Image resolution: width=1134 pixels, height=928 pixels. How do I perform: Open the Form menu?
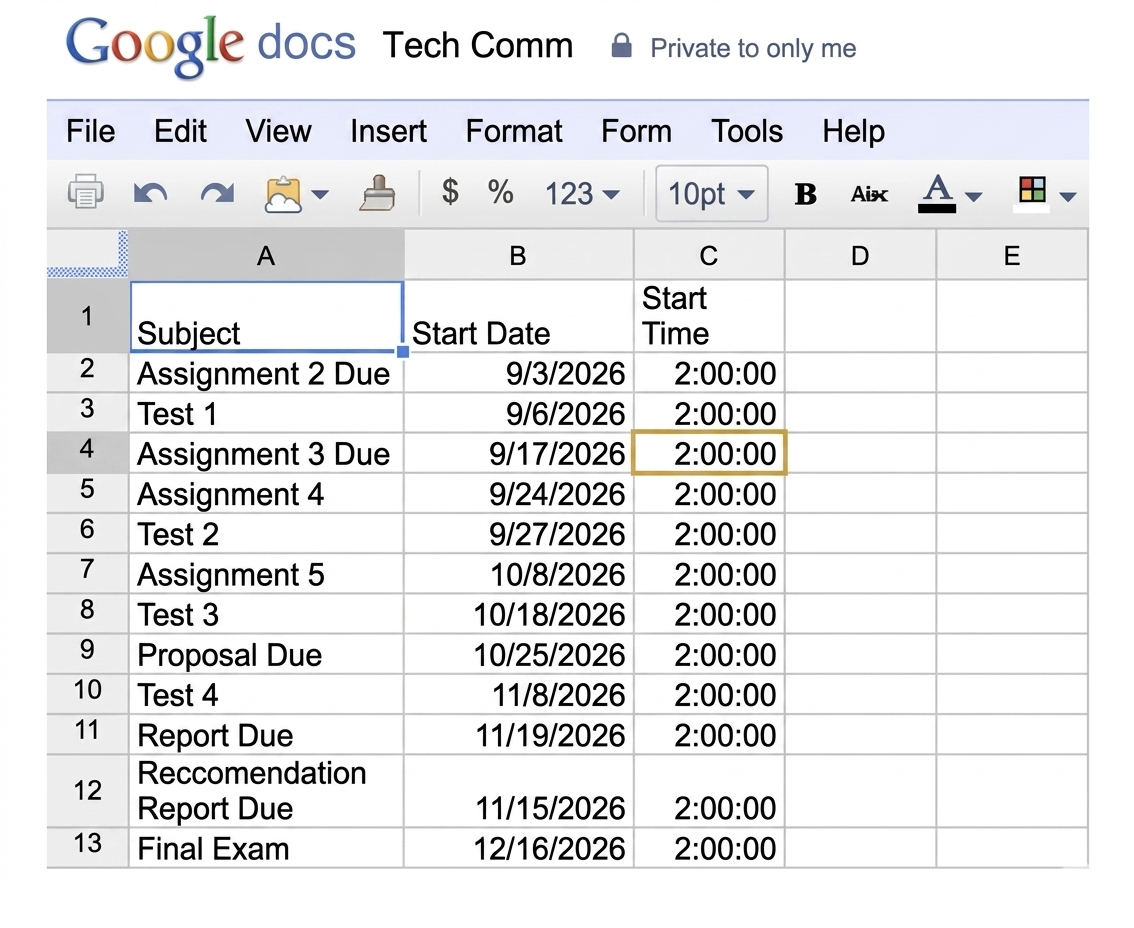coord(636,132)
